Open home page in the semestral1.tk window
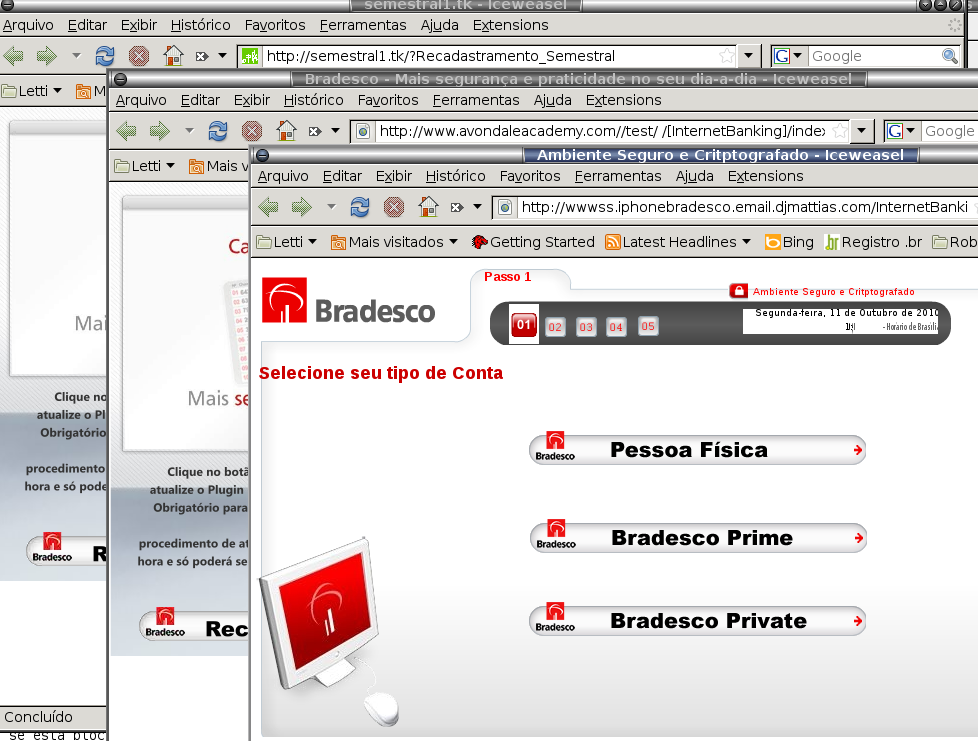 click(x=173, y=56)
